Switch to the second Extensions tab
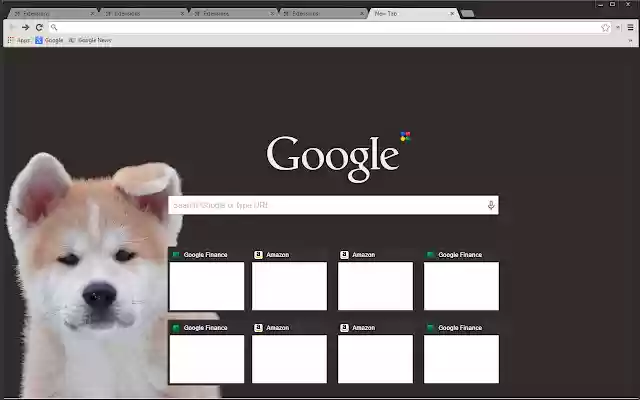The image size is (640, 400). pos(143,13)
